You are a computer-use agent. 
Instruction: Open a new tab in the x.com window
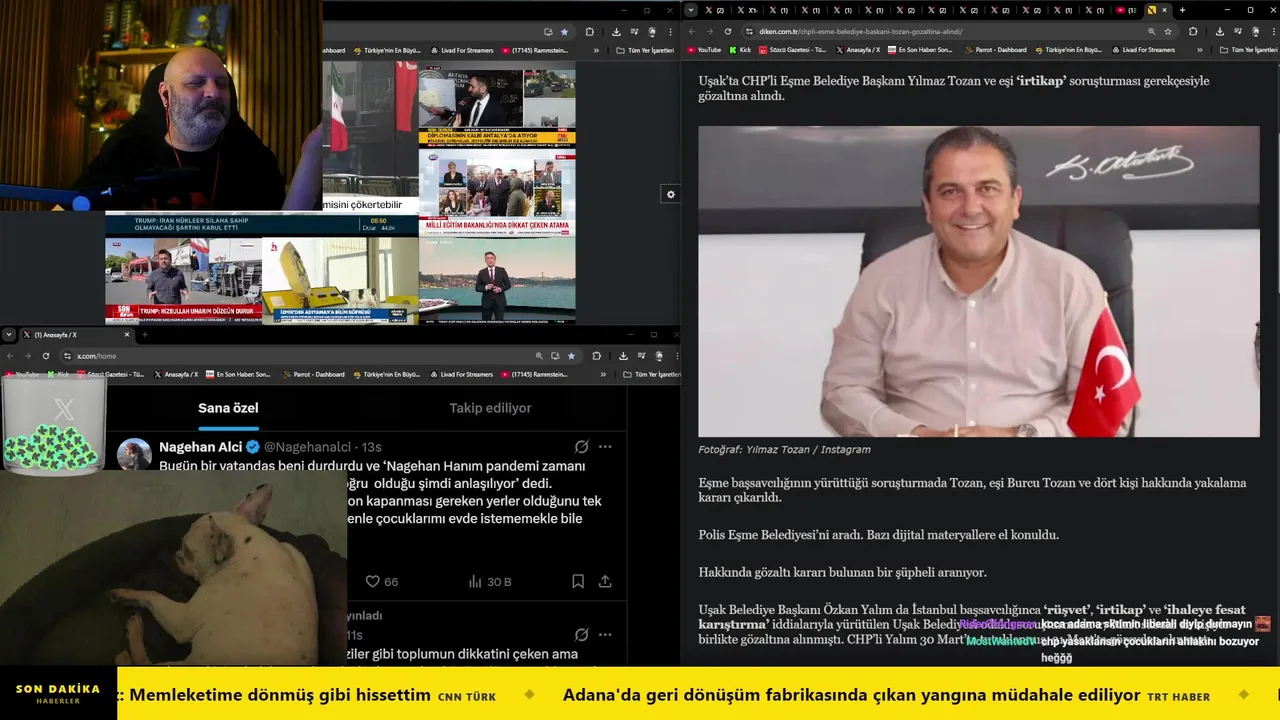click(x=144, y=334)
